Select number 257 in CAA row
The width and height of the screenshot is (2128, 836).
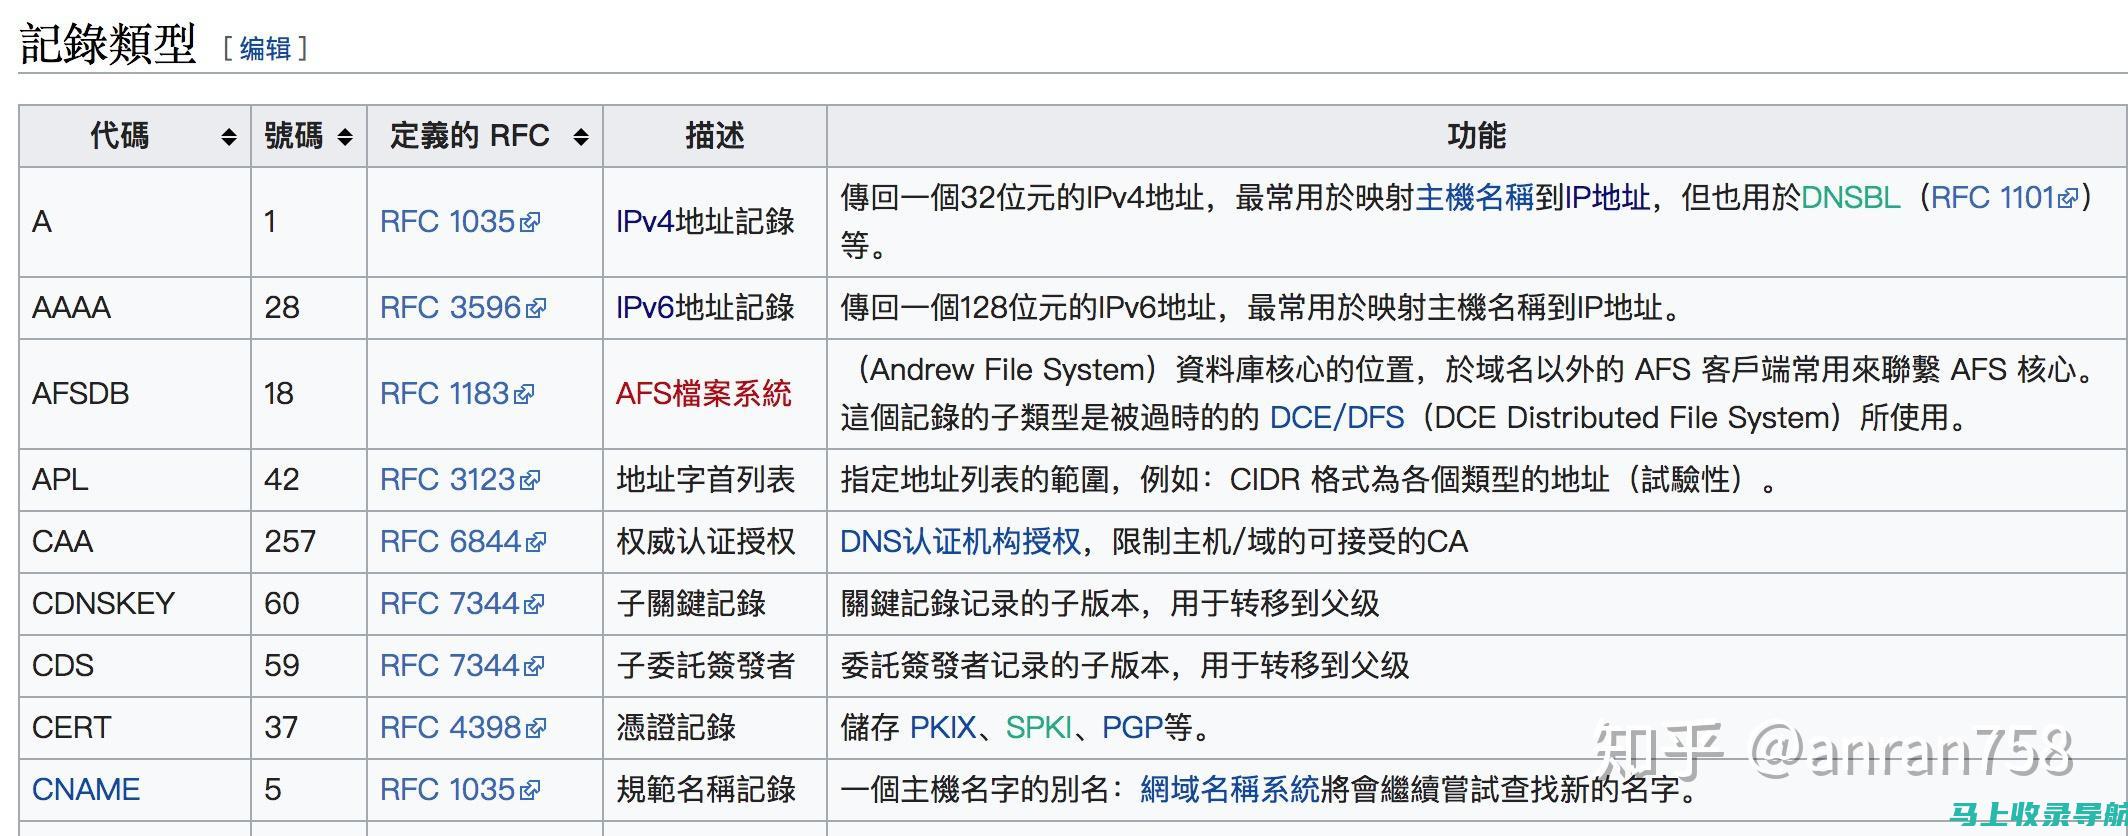(290, 541)
